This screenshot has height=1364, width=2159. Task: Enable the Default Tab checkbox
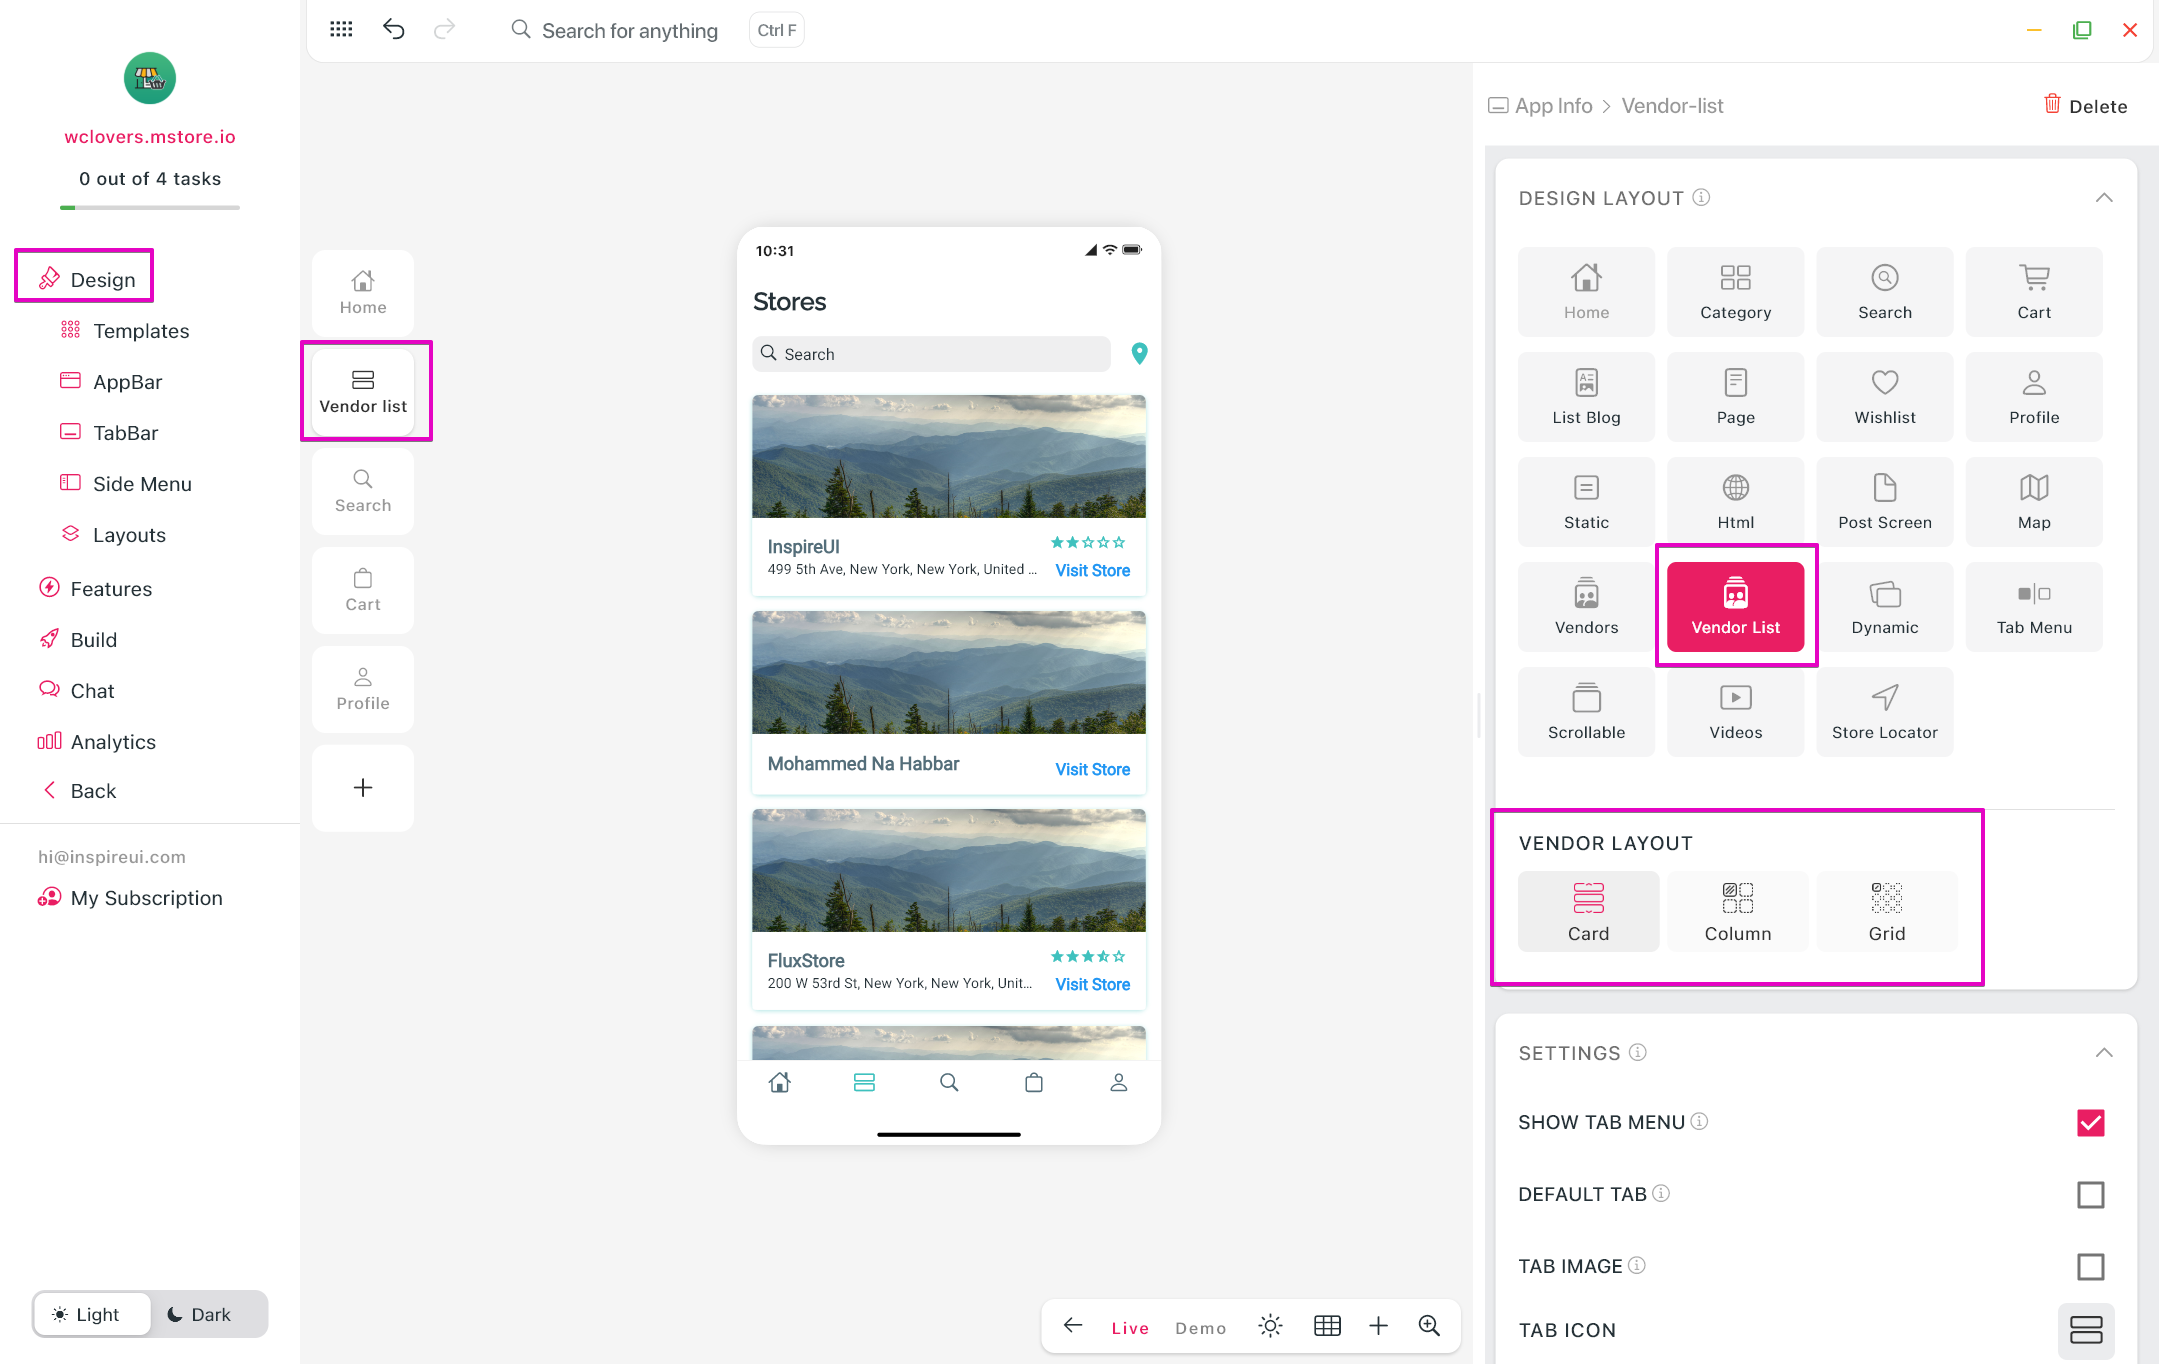tap(2090, 1194)
